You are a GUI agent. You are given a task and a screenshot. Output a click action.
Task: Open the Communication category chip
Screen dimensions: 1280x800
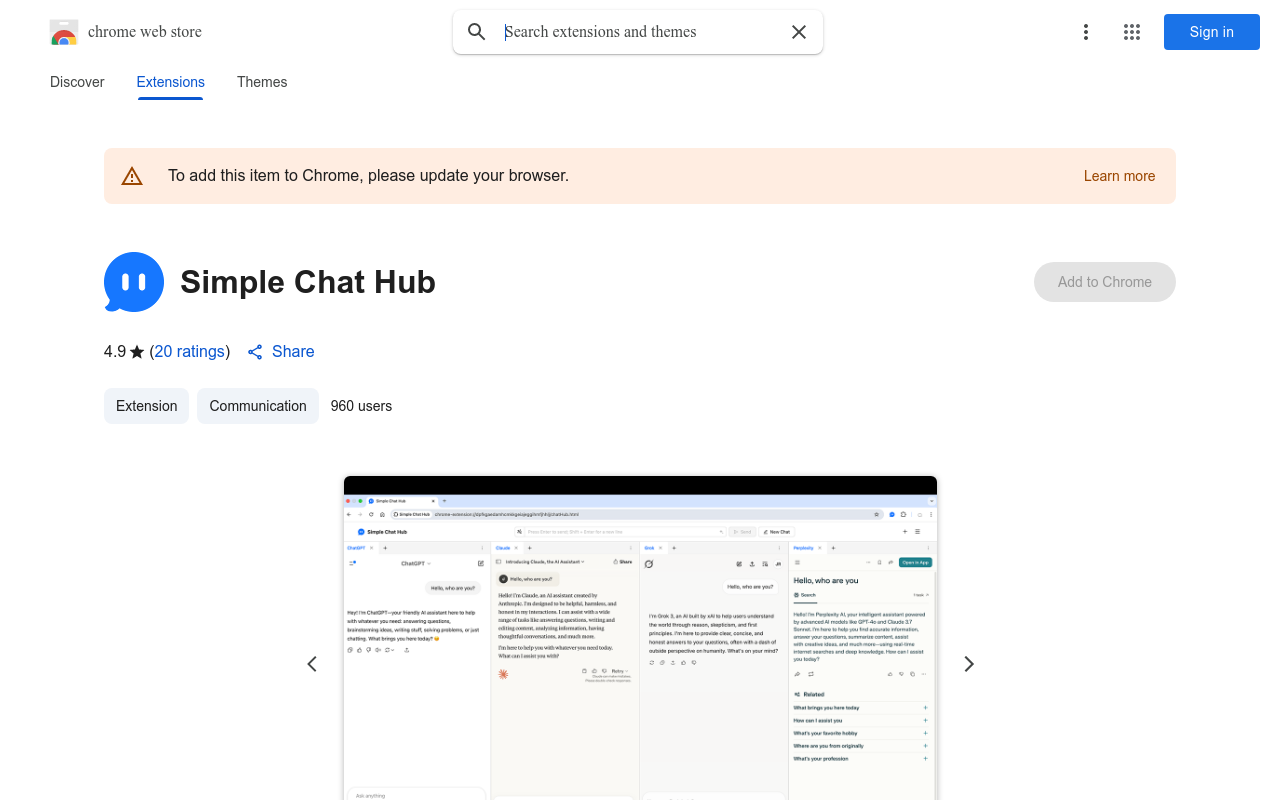pos(258,406)
